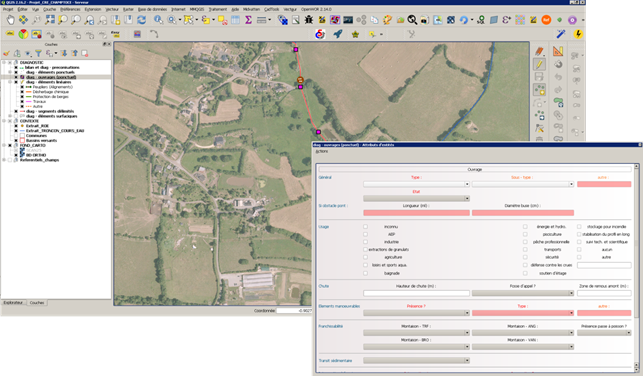Viewport: 643px width, 376px height.
Task: Open the Vecteur menu
Action: click(x=112, y=9)
